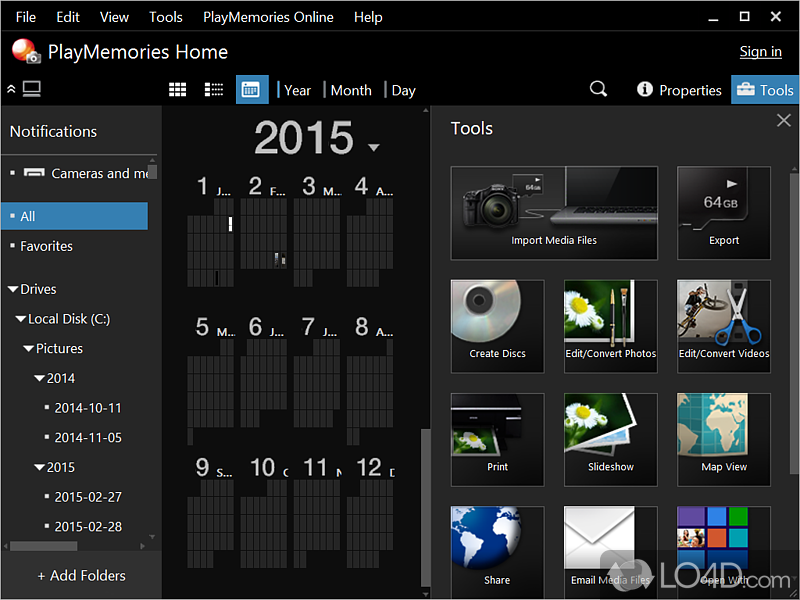
Task: Click the Add Folders button
Action: pos(81,575)
